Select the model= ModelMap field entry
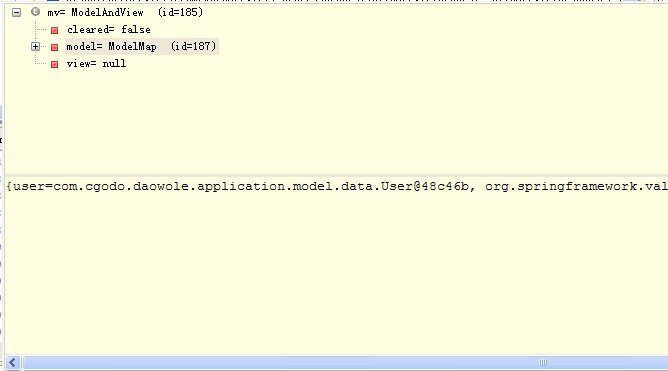The height and width of the screenshot is (371, 668). 141,46
